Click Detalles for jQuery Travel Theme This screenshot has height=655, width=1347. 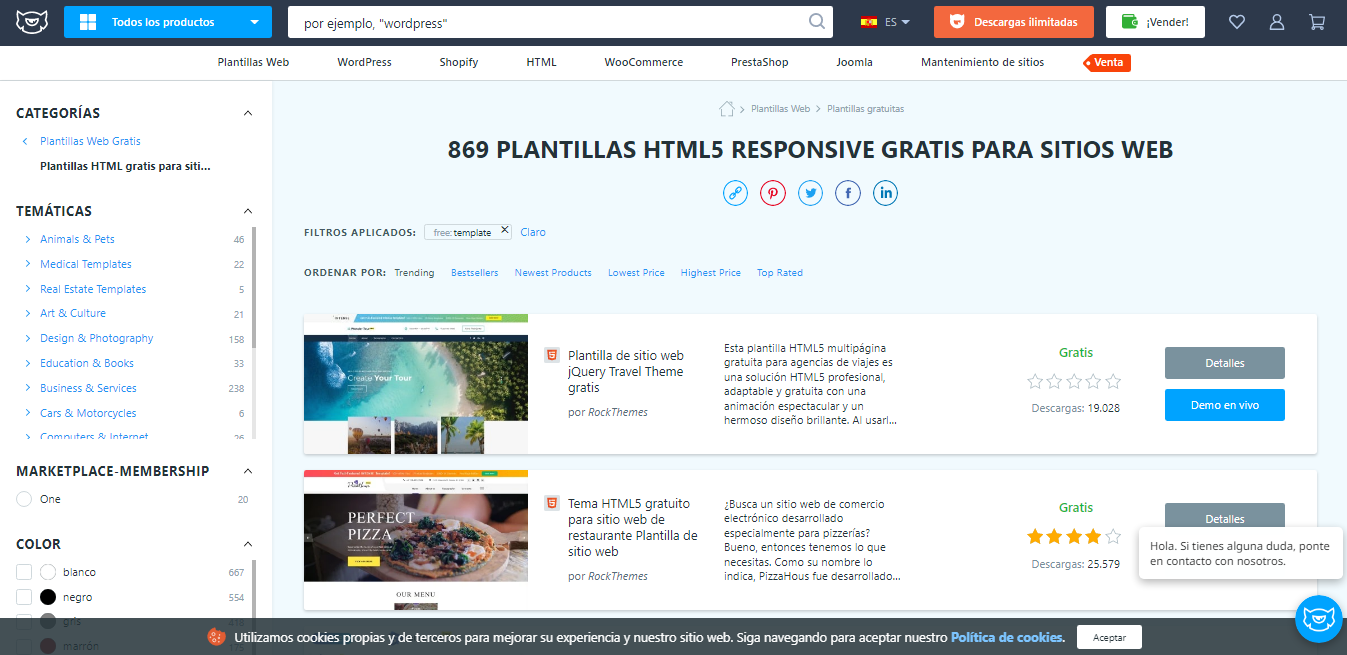pyautogui.click(x=1225, y=363)
